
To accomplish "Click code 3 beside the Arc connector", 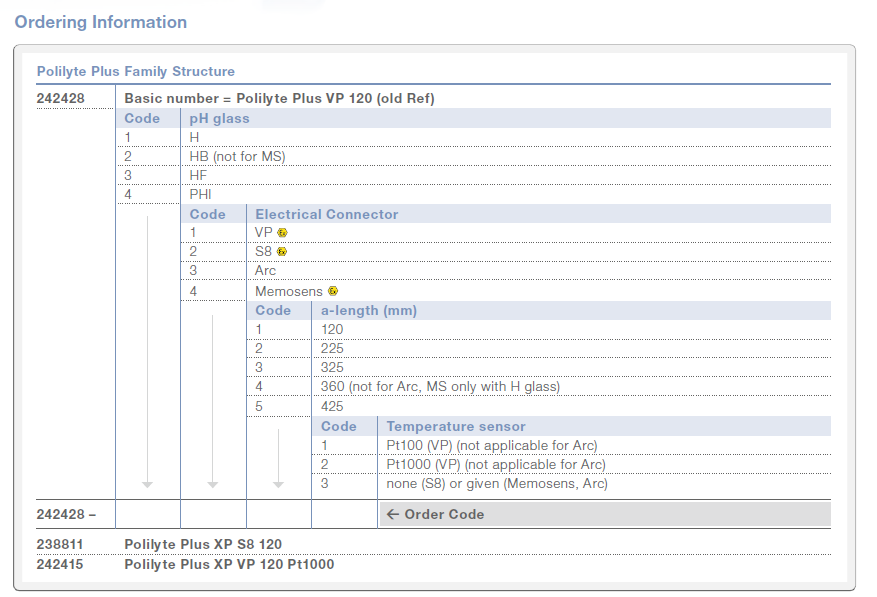I will click(194, 271).
